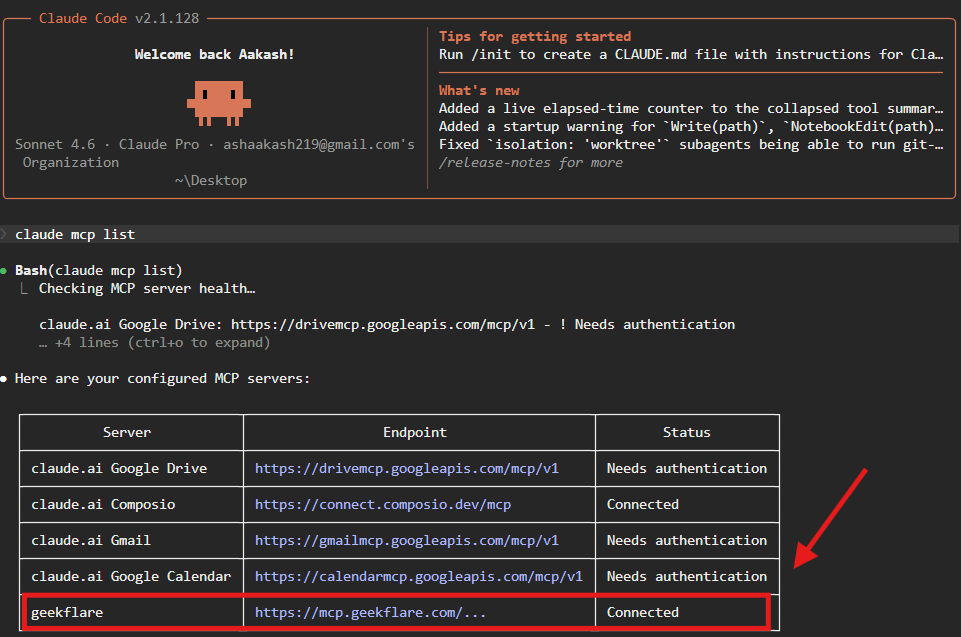The image size is (961, 637).
Task: Click the '~\Desktop' working directory path
Action: point(211,180)
